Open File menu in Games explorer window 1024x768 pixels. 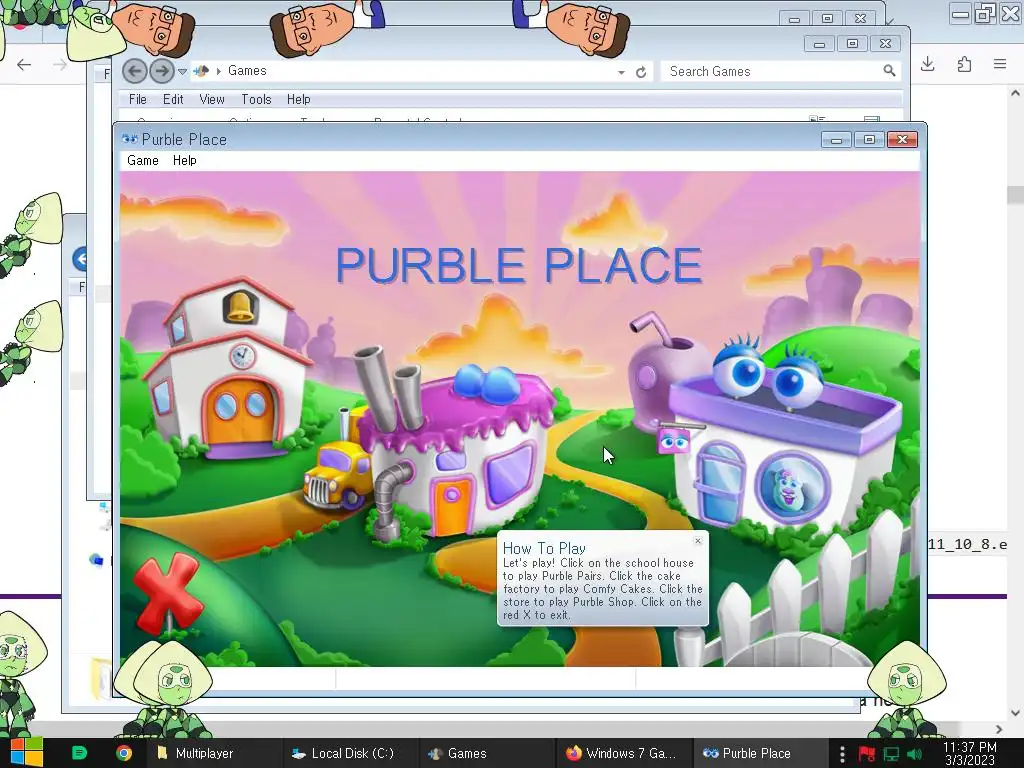(137, 99)
